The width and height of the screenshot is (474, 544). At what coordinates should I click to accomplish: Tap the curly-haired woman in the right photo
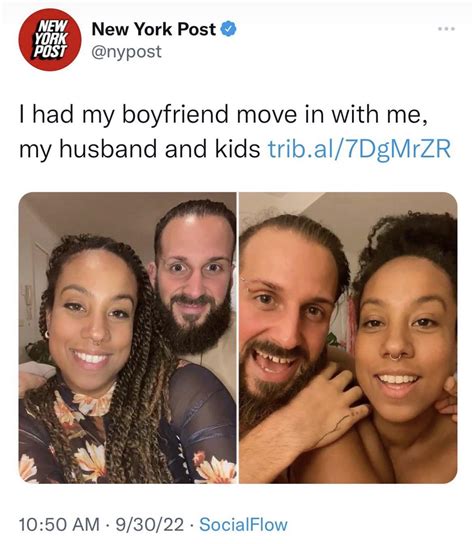[x=406, y=340]
